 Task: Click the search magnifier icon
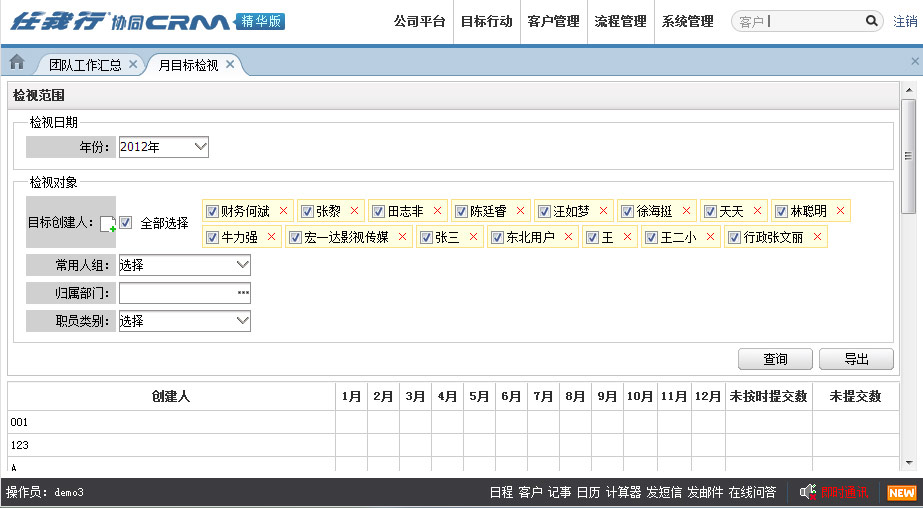click(x=871, y=21)
